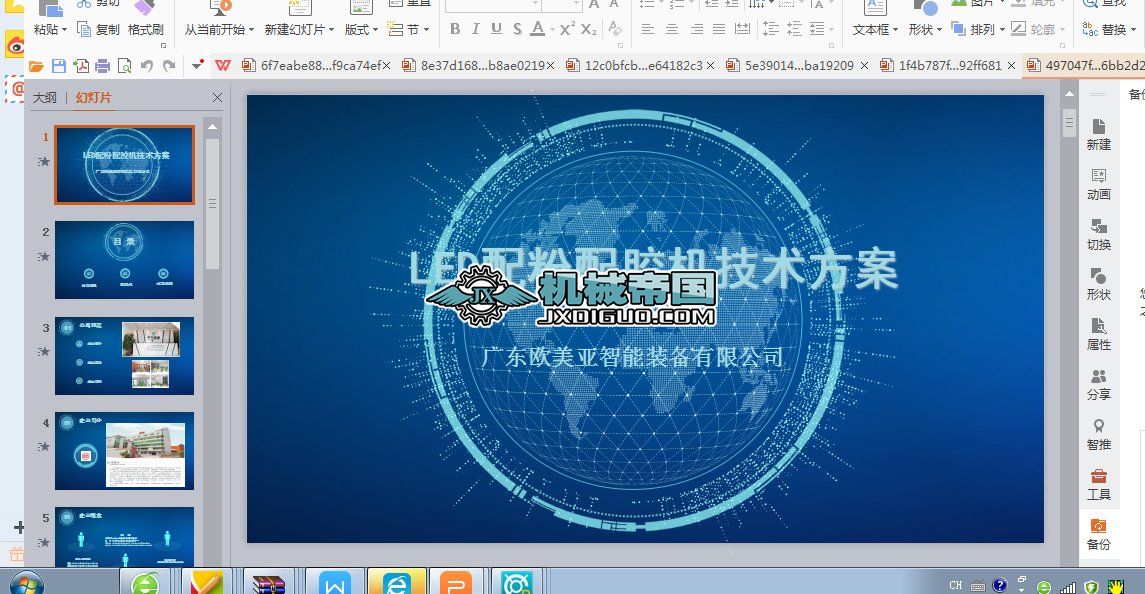Image resolution: width=1145 pixels, height=594 pixels.
Task: Toggle underline formatting
Action: click(497, 29)
